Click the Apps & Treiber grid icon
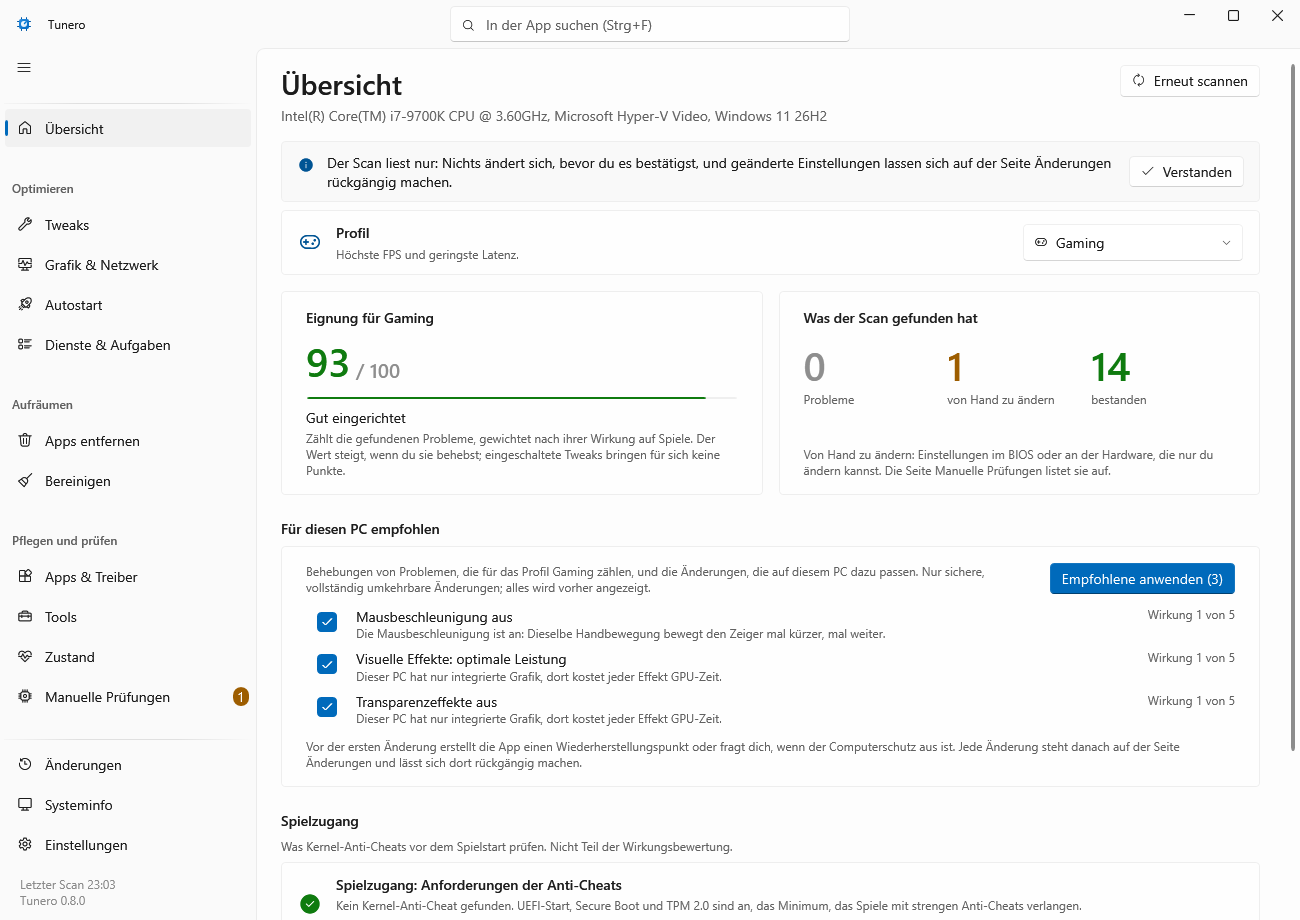 pyautogui.click(x=25, y=577)
